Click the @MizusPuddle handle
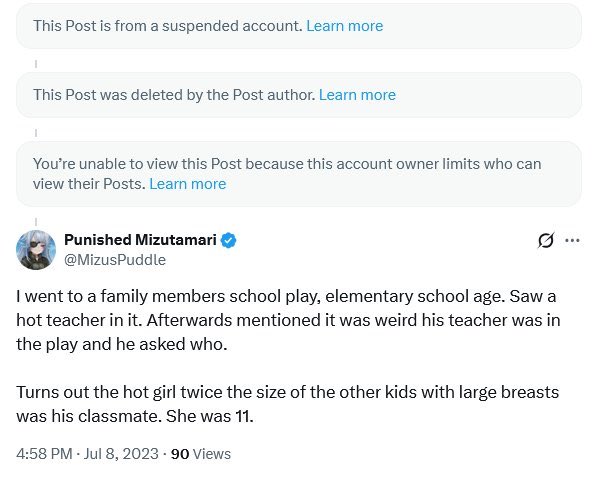598x480 pixels. (115, 260)
